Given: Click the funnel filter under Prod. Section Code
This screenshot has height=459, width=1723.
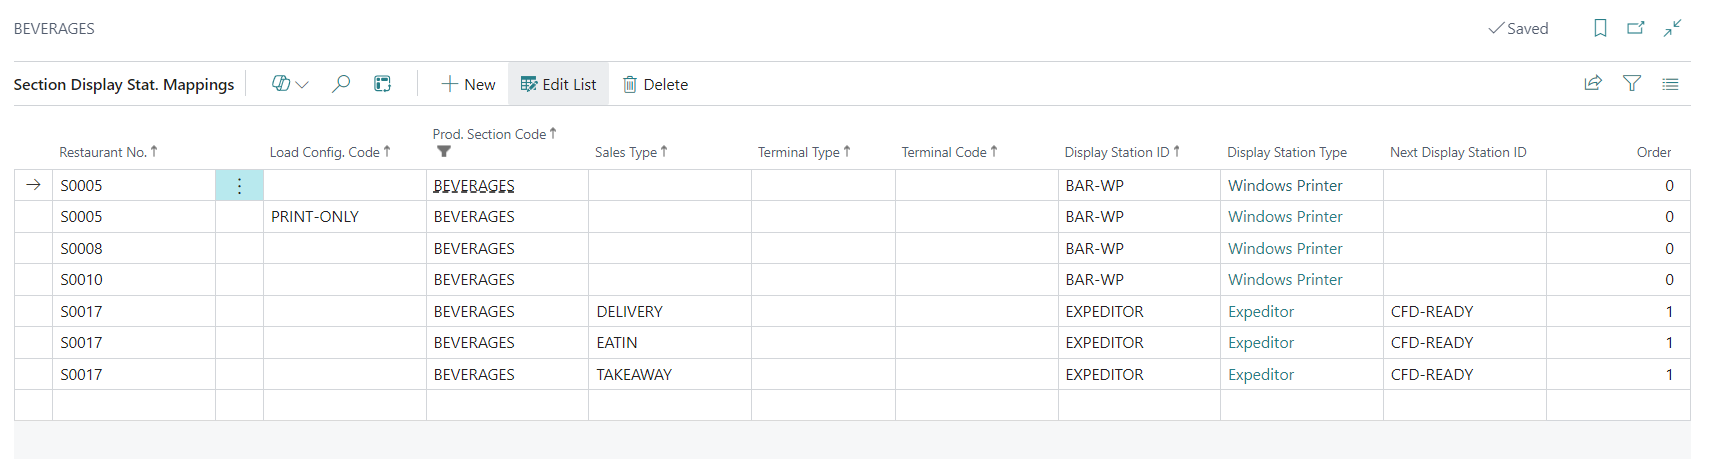Looking at the screenshot, I should [444, 152].
